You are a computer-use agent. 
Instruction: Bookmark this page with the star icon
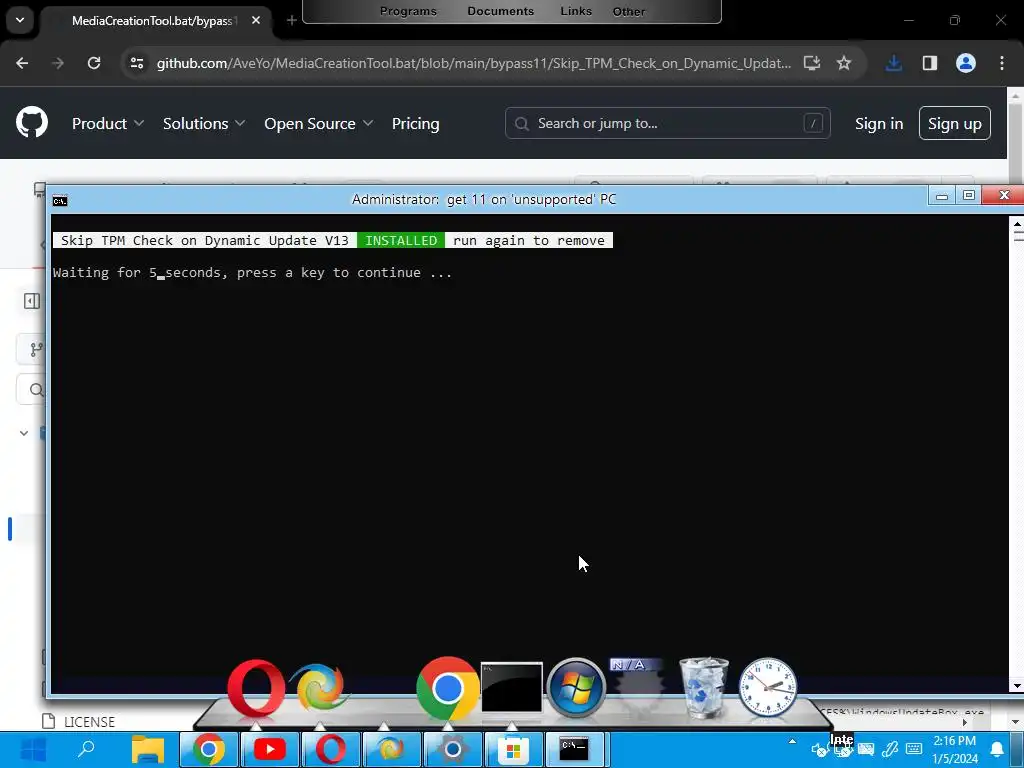click(x=844, y=63)
